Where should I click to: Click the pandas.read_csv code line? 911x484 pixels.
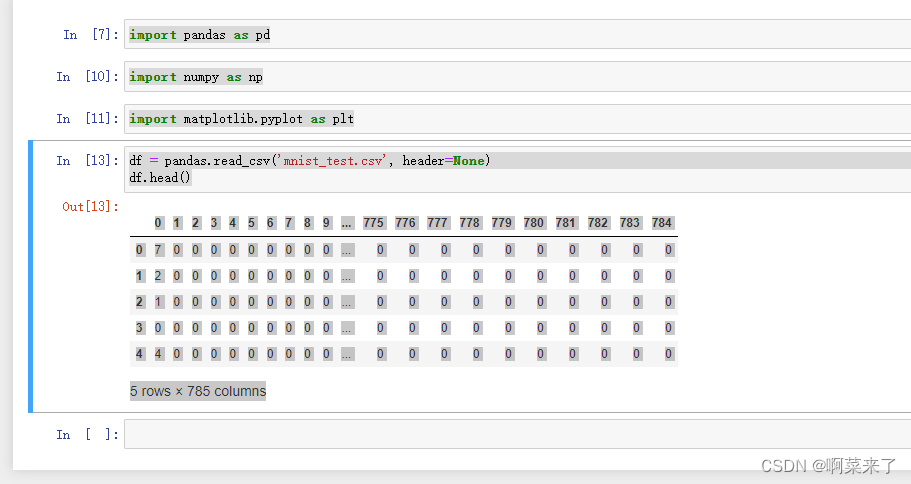310,160
